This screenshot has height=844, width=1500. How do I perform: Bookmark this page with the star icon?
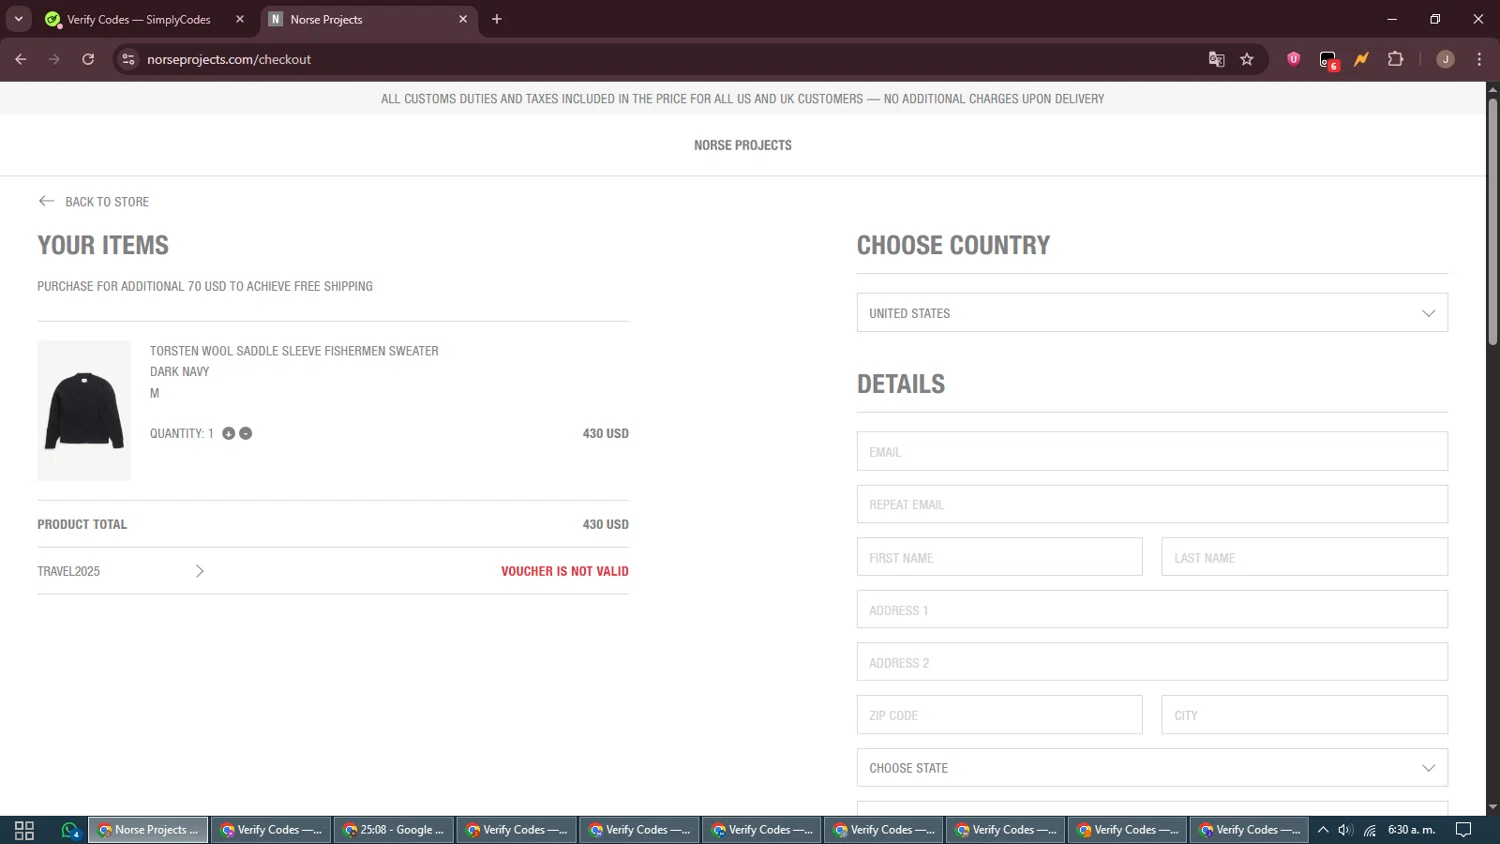pyautogui.click(x=1247, y=59)
